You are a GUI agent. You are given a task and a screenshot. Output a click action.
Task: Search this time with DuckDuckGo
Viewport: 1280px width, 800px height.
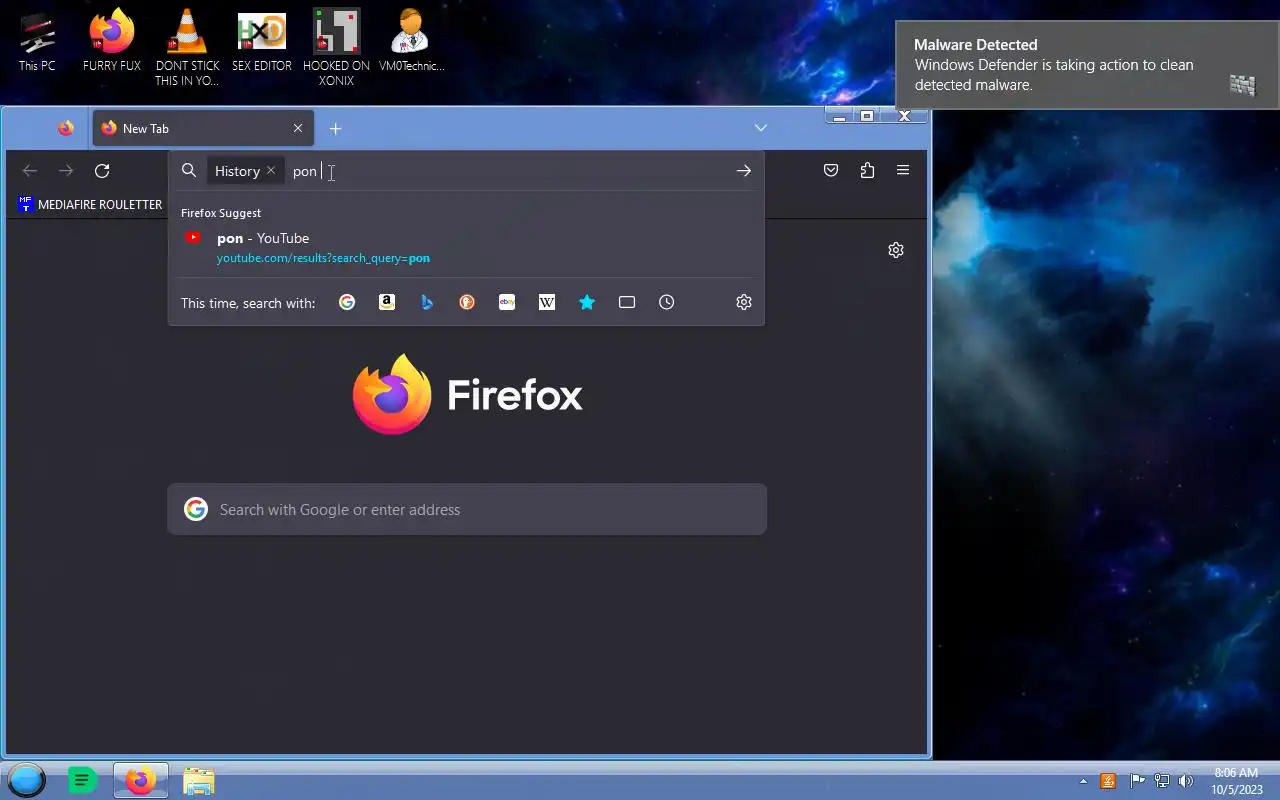[467, 302]
